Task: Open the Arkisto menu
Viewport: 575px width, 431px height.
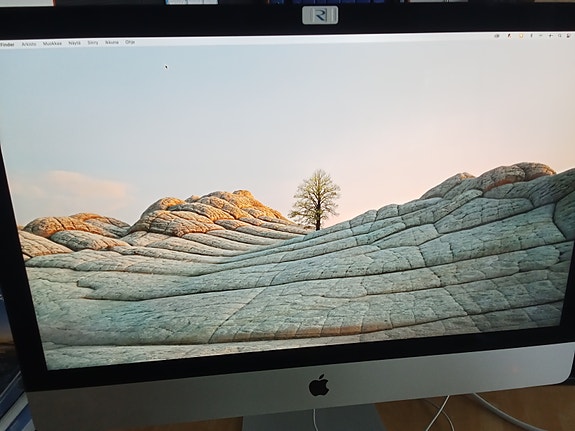Action: click(29, 44)
